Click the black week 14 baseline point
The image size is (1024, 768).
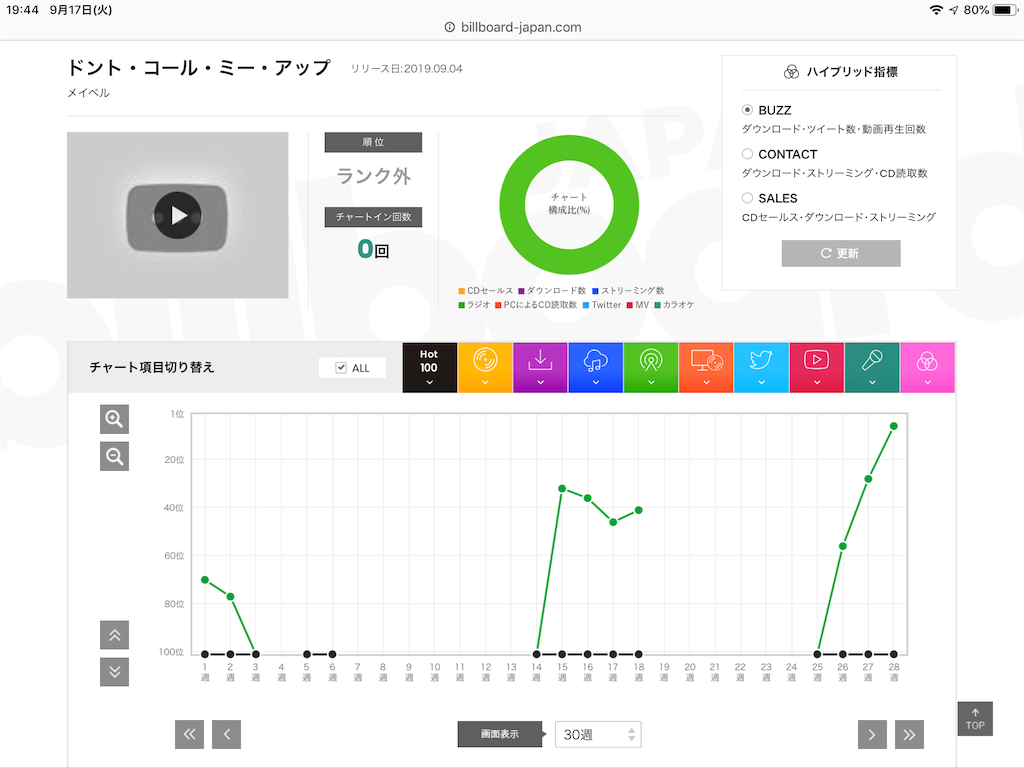(x=537, y=654)
